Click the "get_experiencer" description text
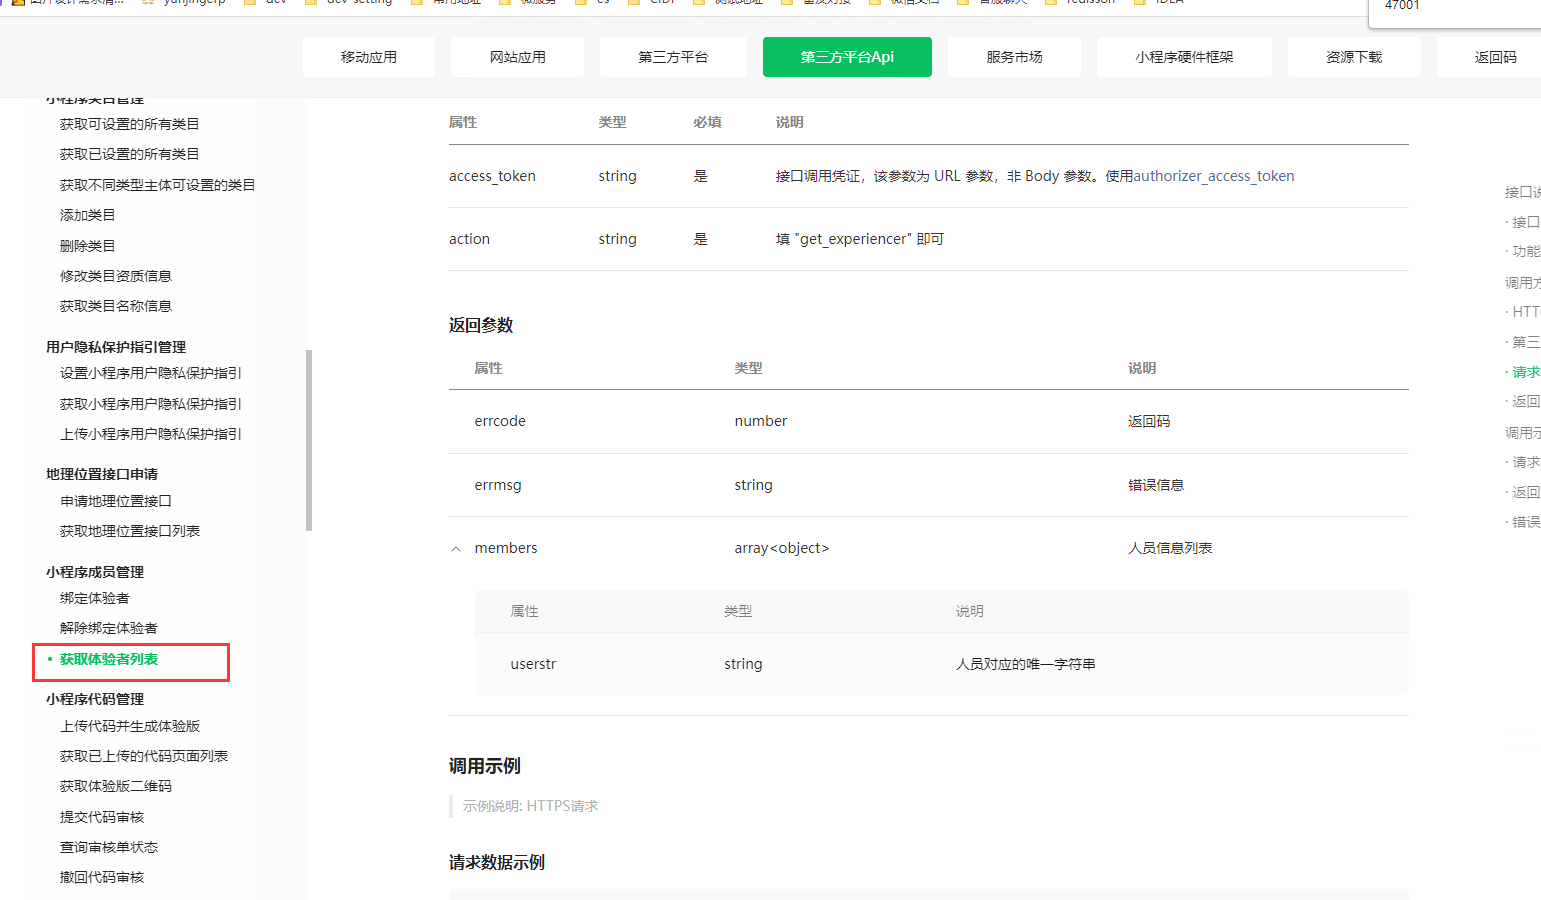 click(860, 239)
